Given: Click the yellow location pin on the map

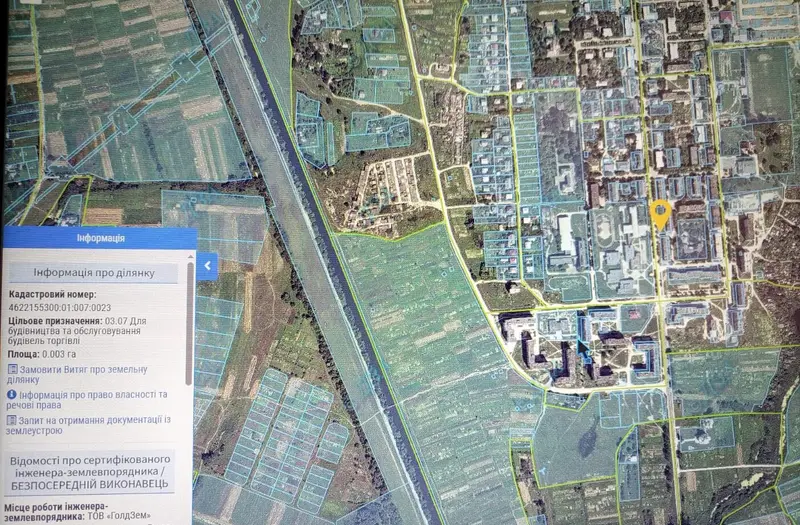Looking at the screenshot, I should pyautogui.click(x=661, y=214).
